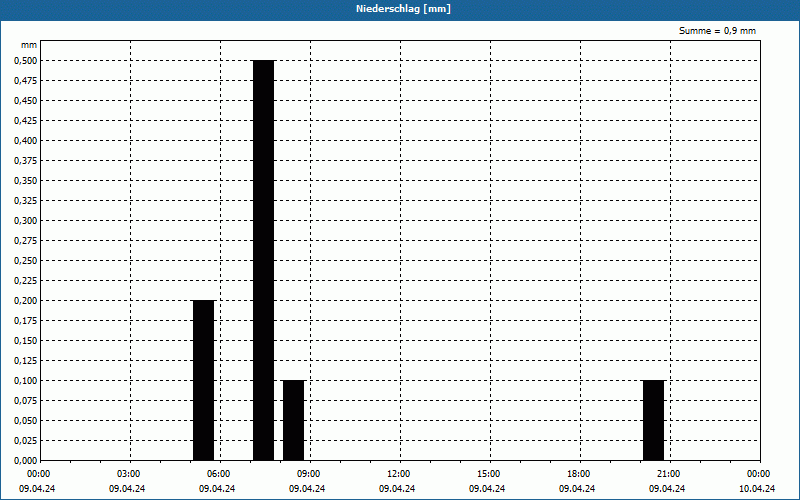Click the 0,375 y-axis label
This screenshot has height=500, width=800.
pos(26,161)
